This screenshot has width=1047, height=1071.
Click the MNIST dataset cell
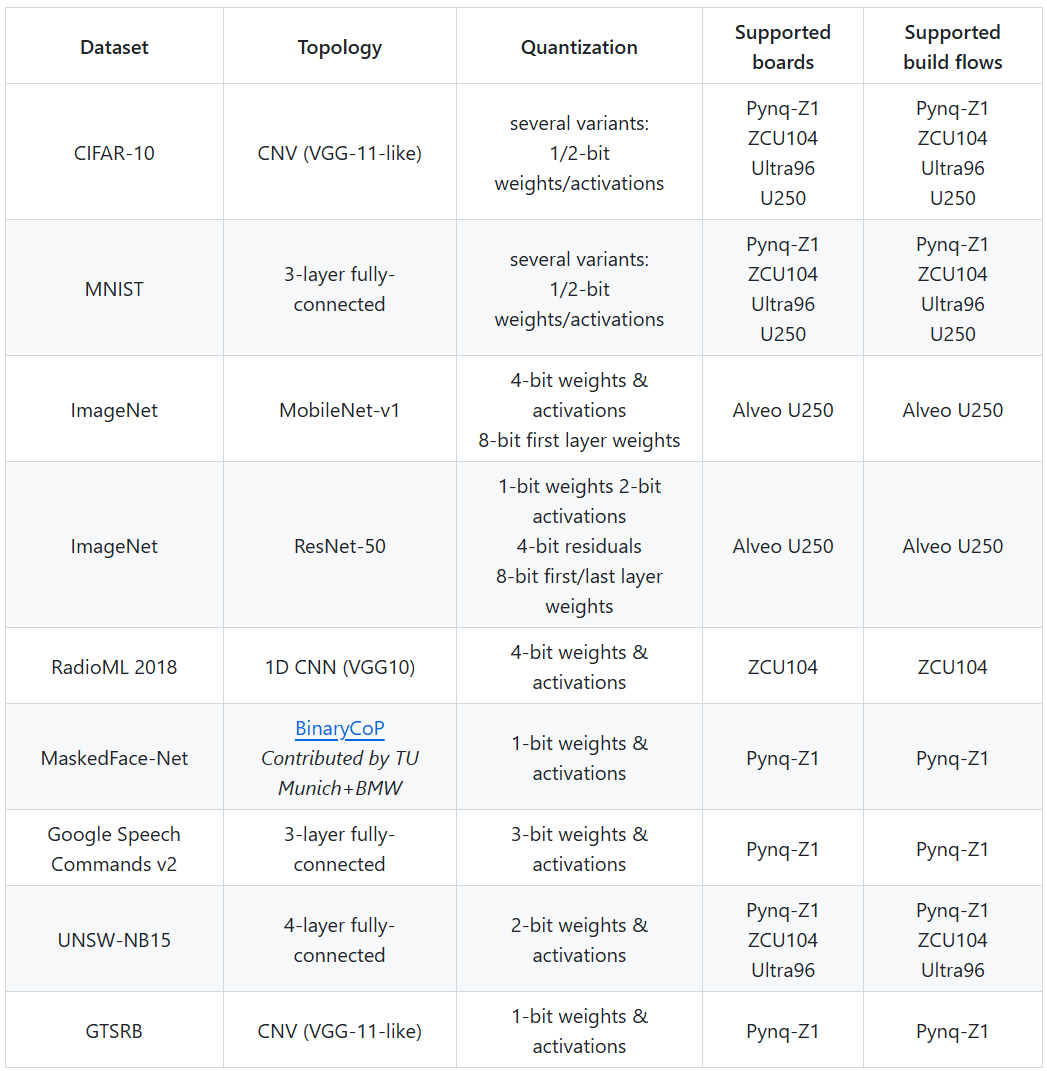(x=114, y=289)
